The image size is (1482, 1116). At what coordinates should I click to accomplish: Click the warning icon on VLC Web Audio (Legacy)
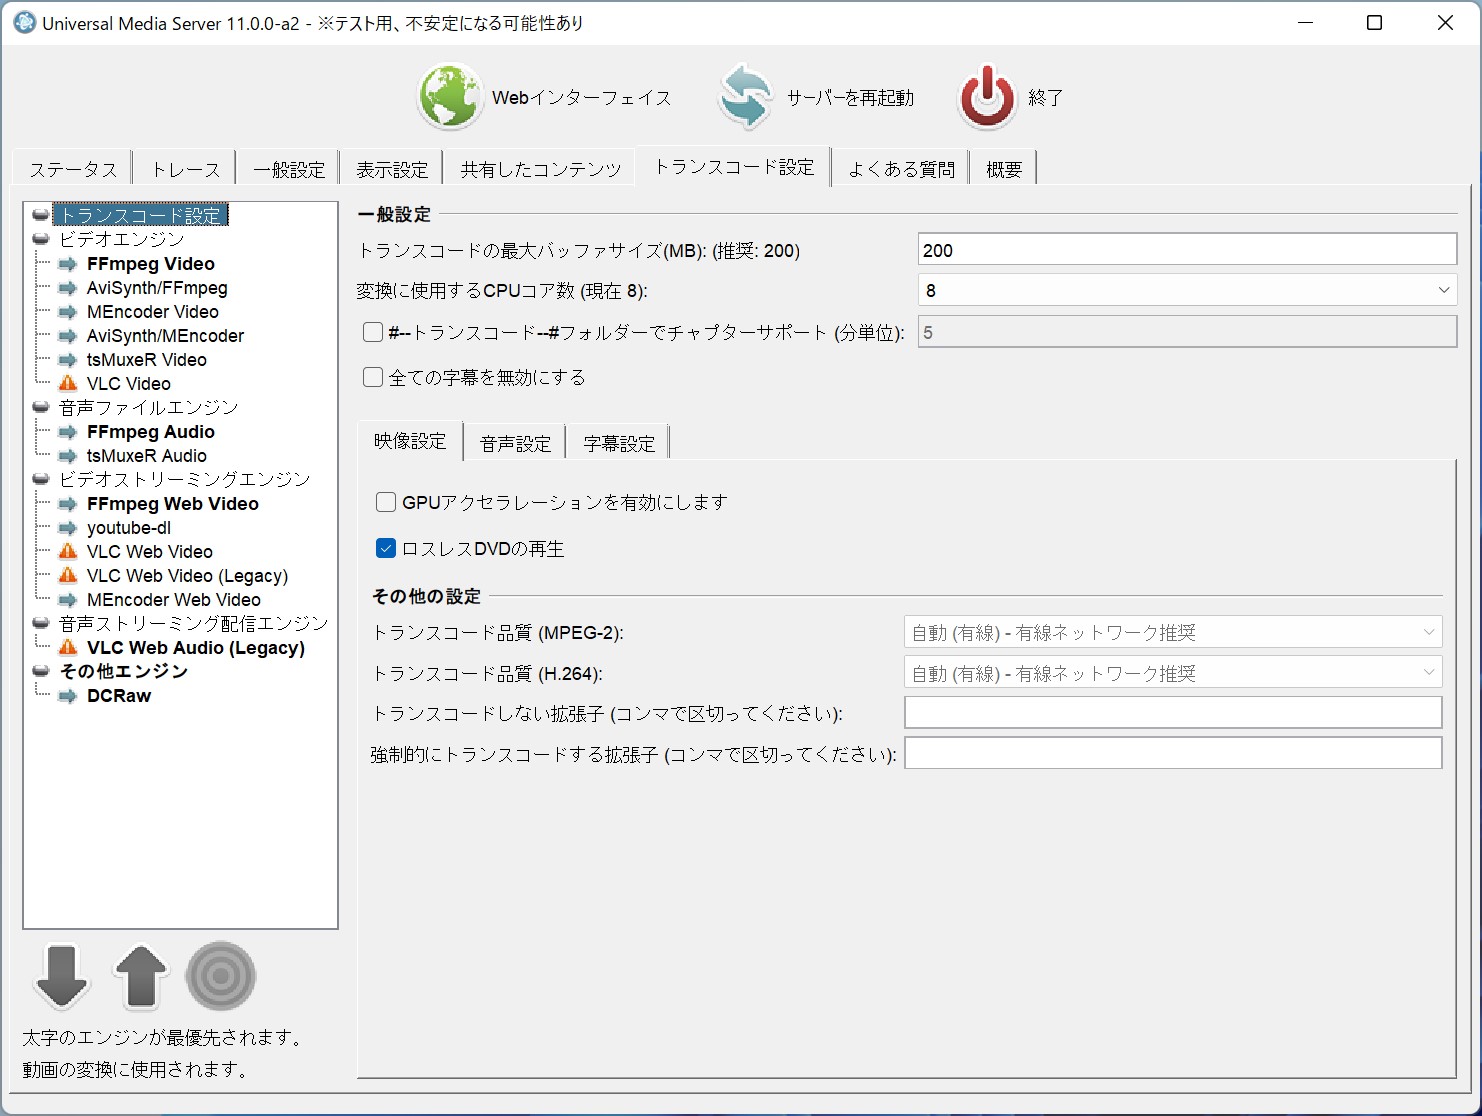pyautogui.click(x=67, y=647)
